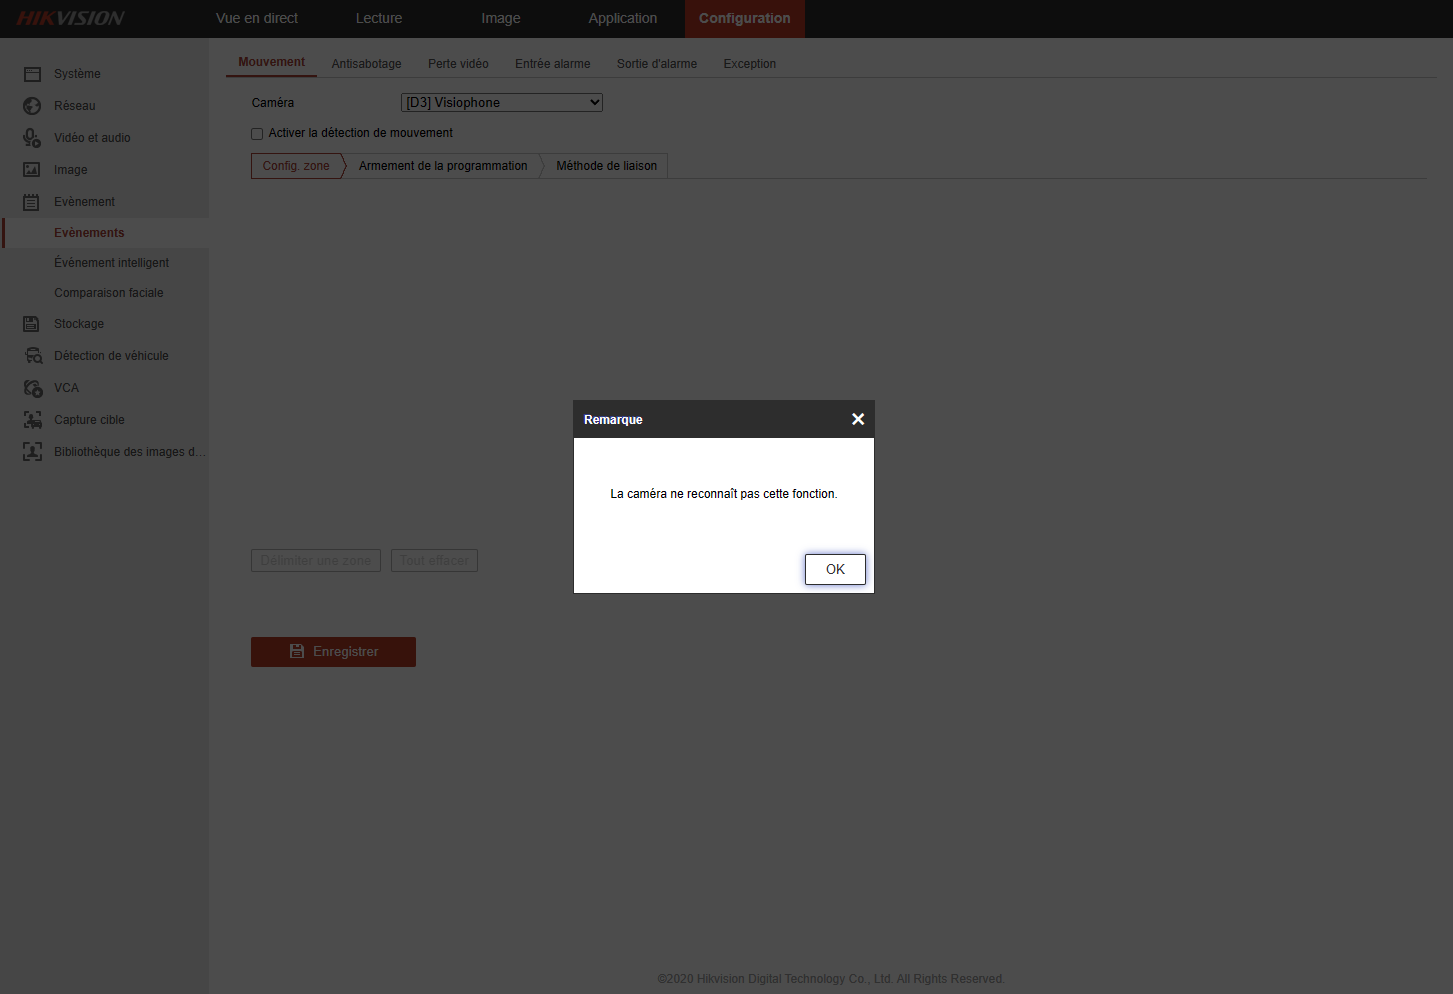Image resolution: width=1453 pixels, height=994 pixels.
Task: Open the Caméra dropdown showing Visiophone
Action: (501, 103)
